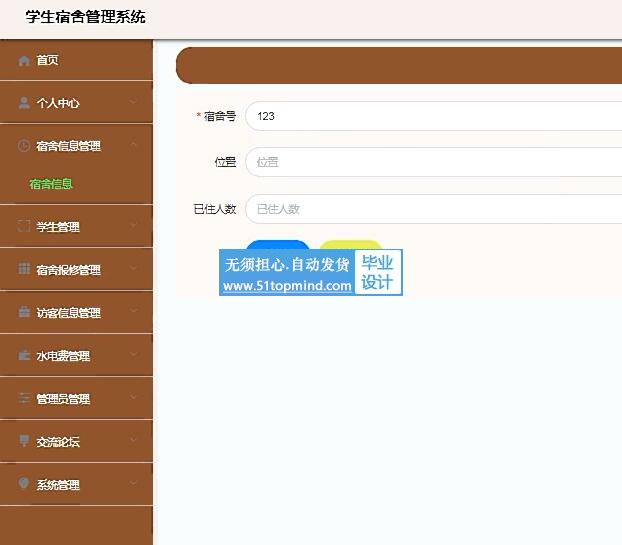
Task: Expand the 管理员管理 chevron
Action: [133, 397]
